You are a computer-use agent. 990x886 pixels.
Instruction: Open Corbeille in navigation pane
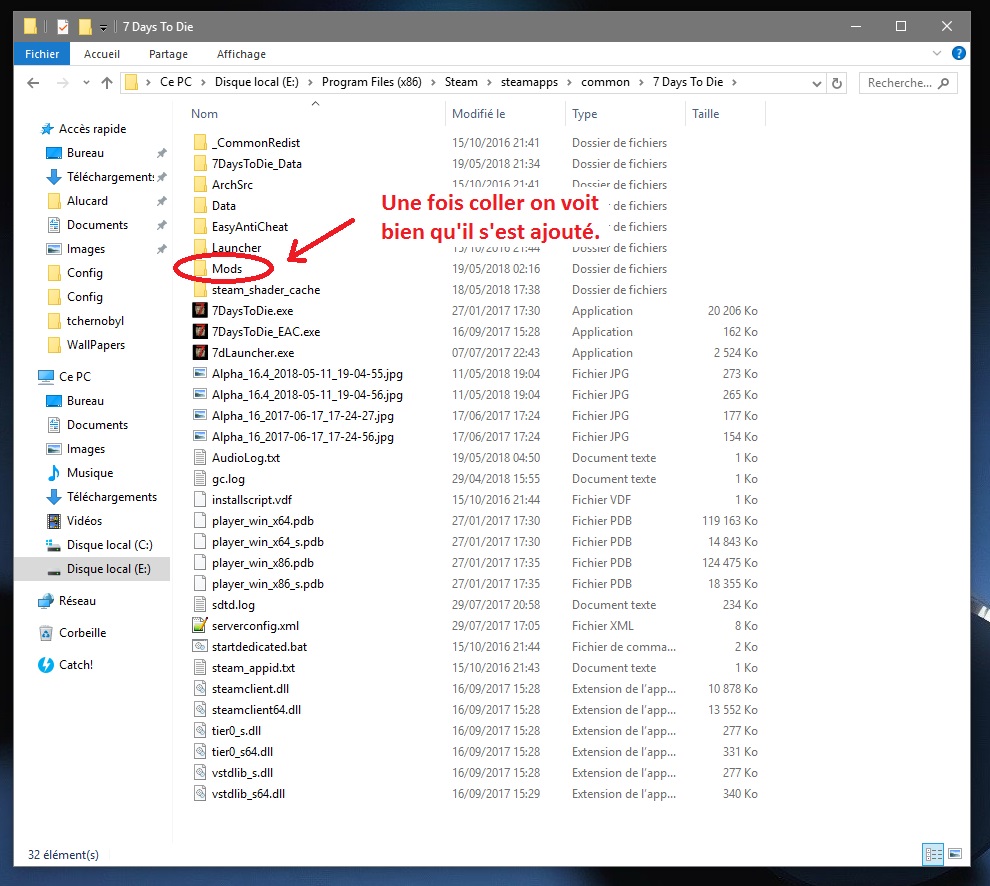[x=82, y=633]
